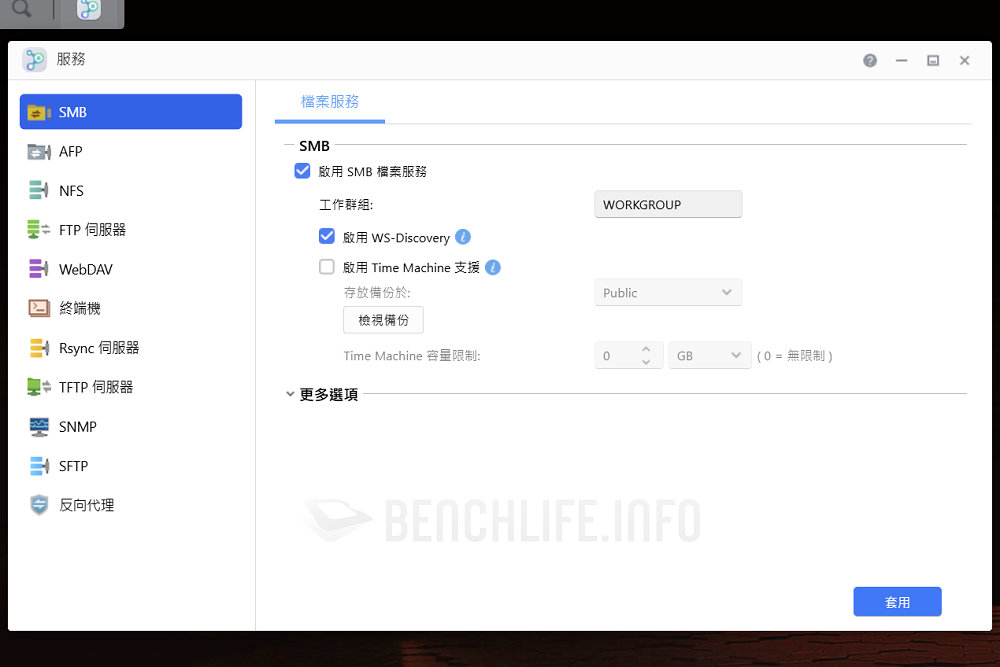Screen dimensions: 1000x667
Task: Select Rsync 伺服器 in the sidebar
Action: (98, 348)
